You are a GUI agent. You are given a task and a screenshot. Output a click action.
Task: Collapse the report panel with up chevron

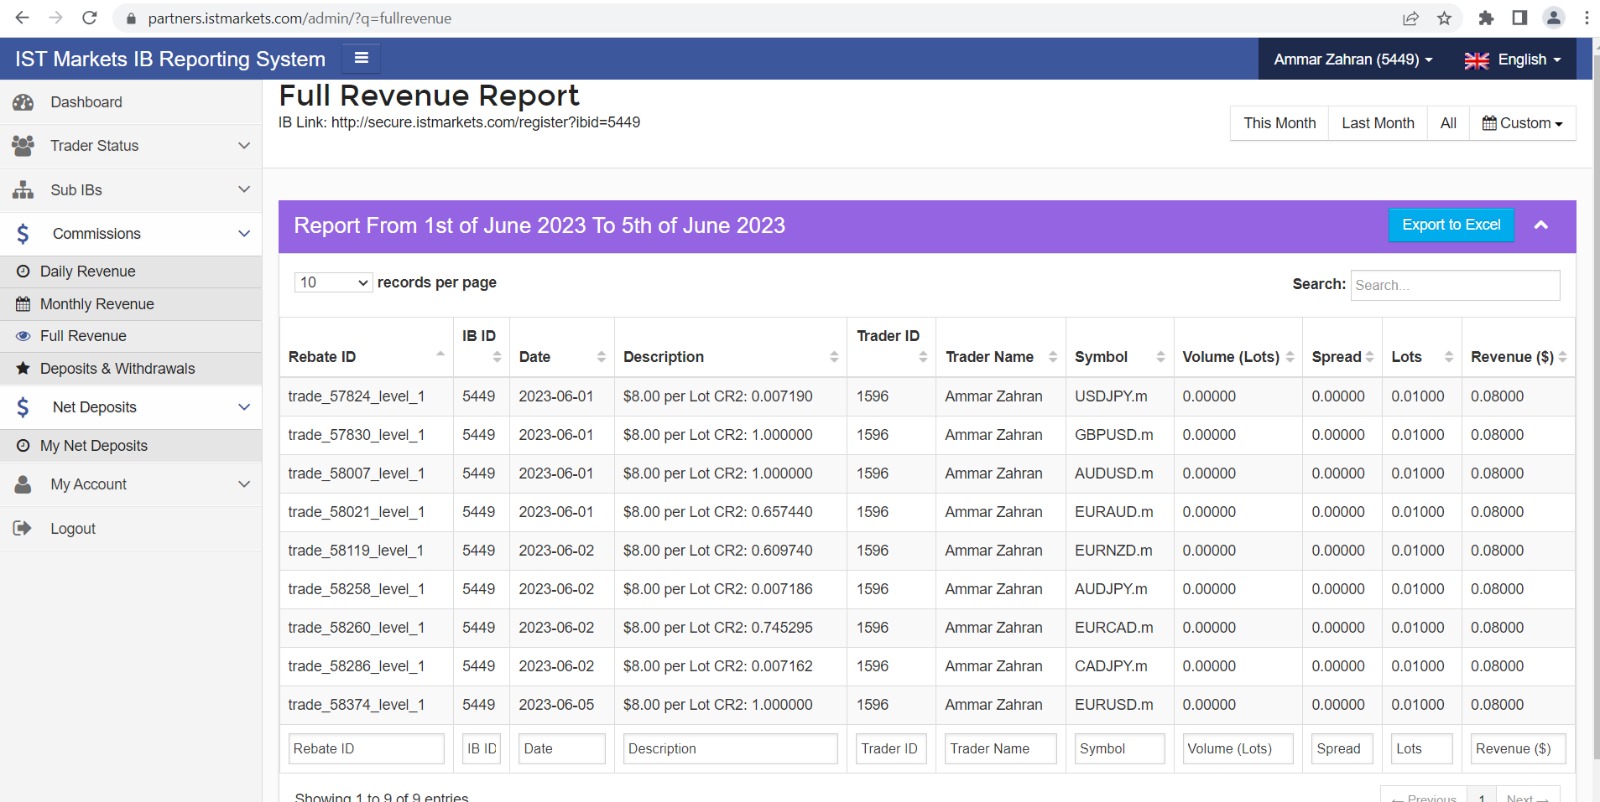1541,225
